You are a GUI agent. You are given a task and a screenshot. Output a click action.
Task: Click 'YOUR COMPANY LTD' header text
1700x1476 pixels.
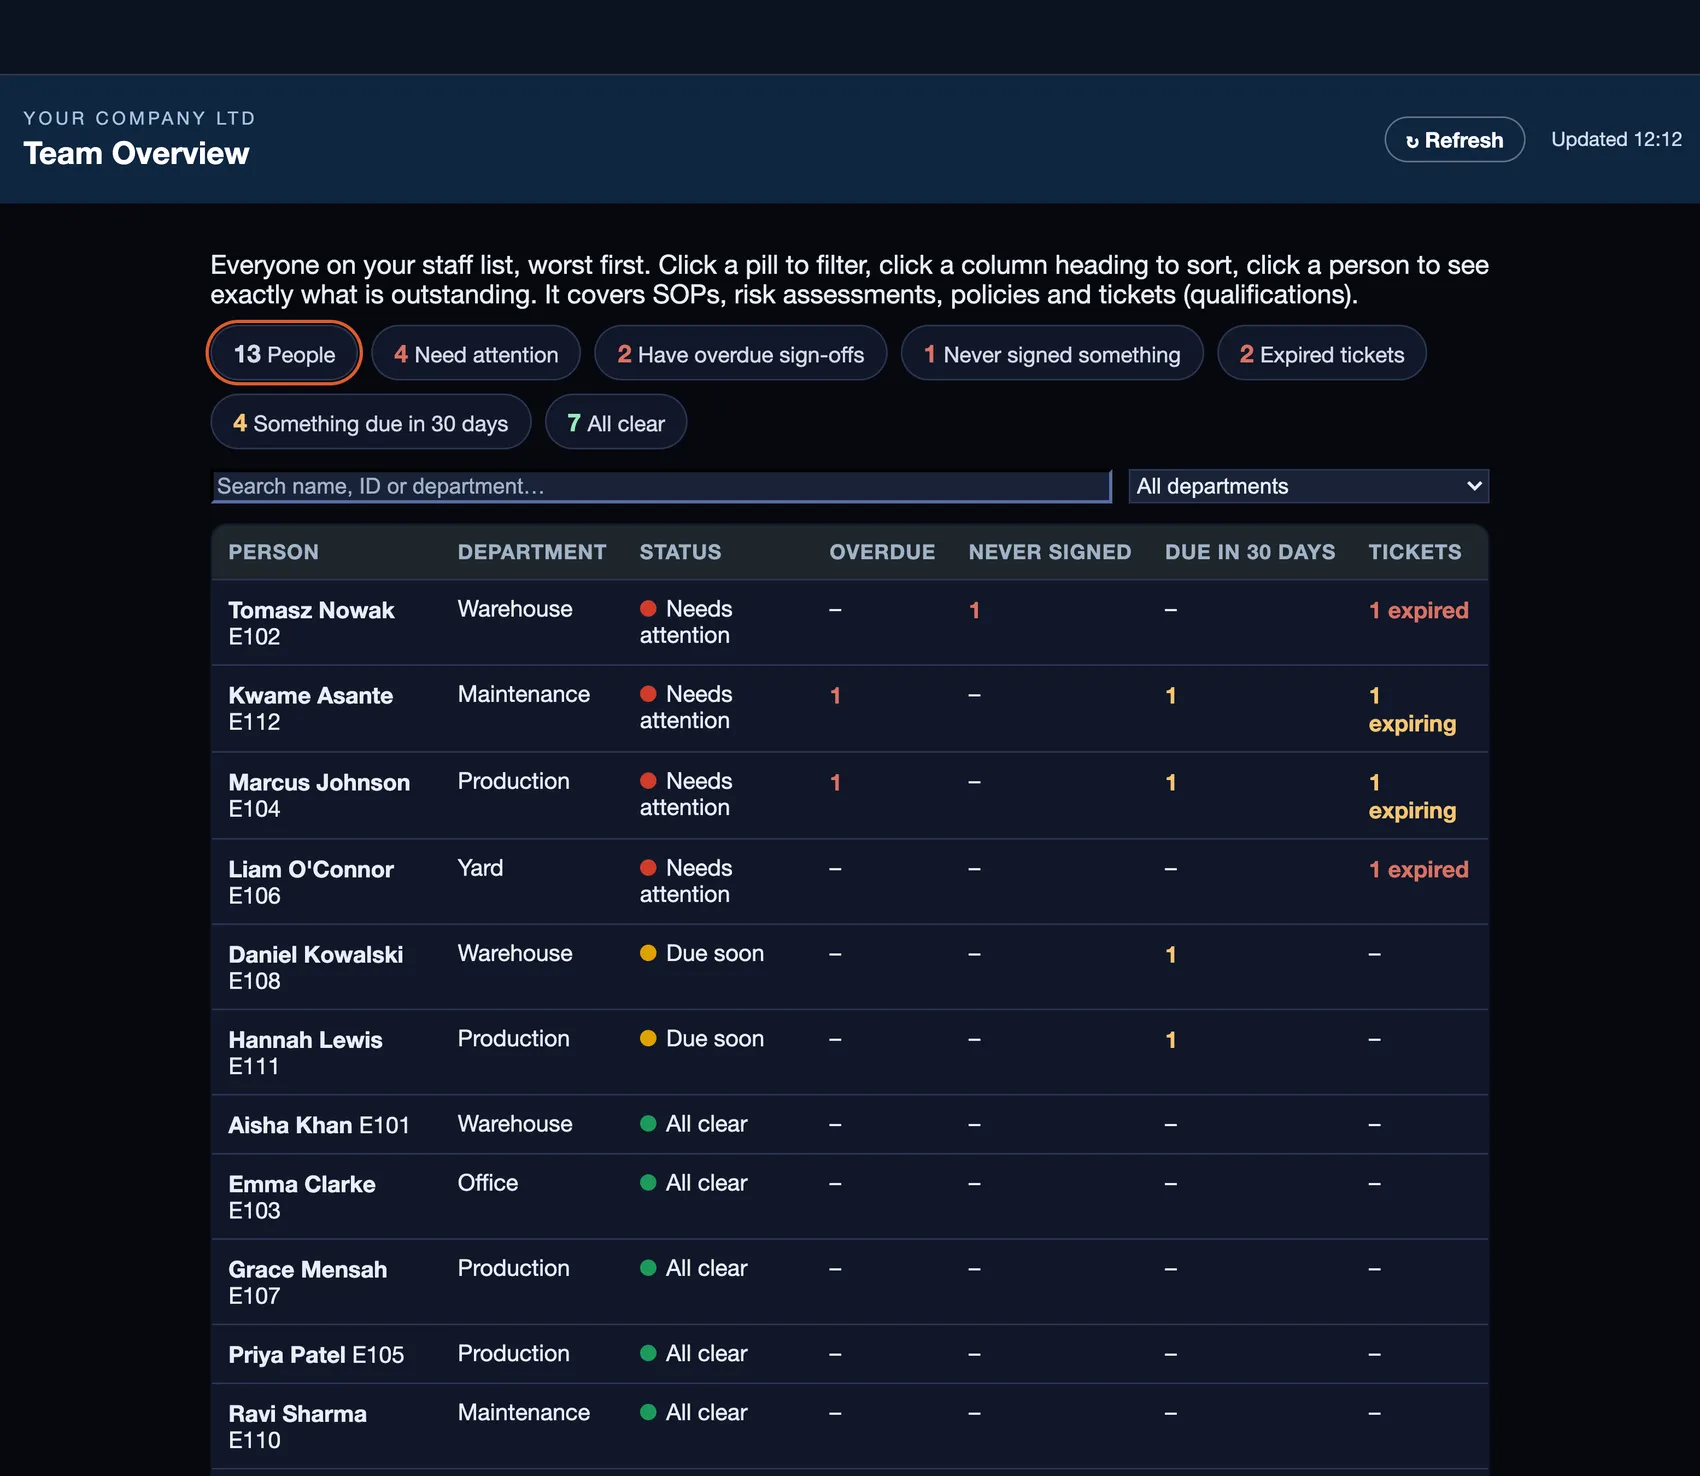point(139,118)
